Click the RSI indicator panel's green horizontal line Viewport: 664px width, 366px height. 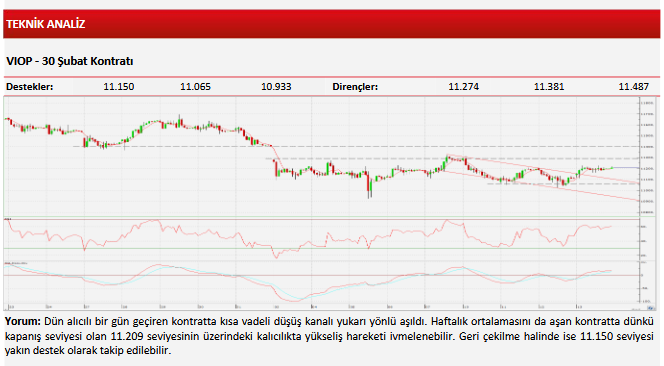pyautogui.click(x=321, y=248)
